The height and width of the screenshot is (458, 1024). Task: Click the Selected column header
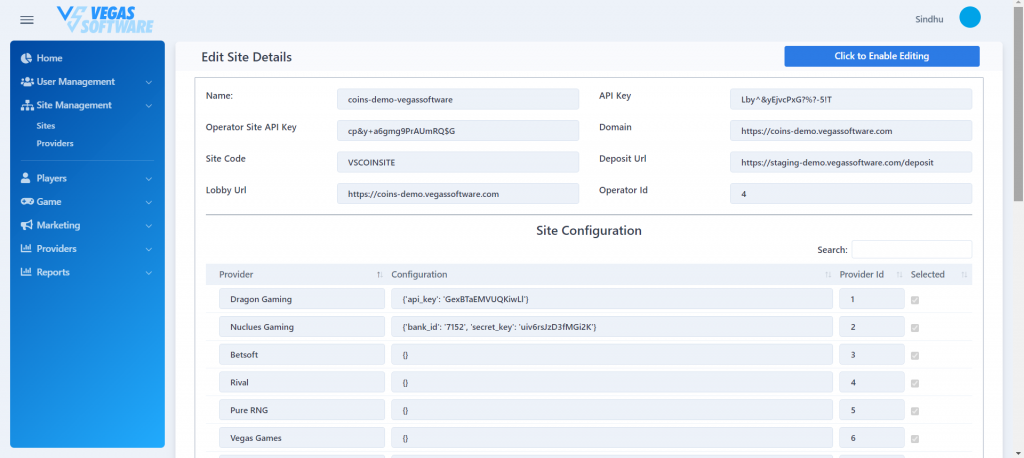(x=927, y=274)
